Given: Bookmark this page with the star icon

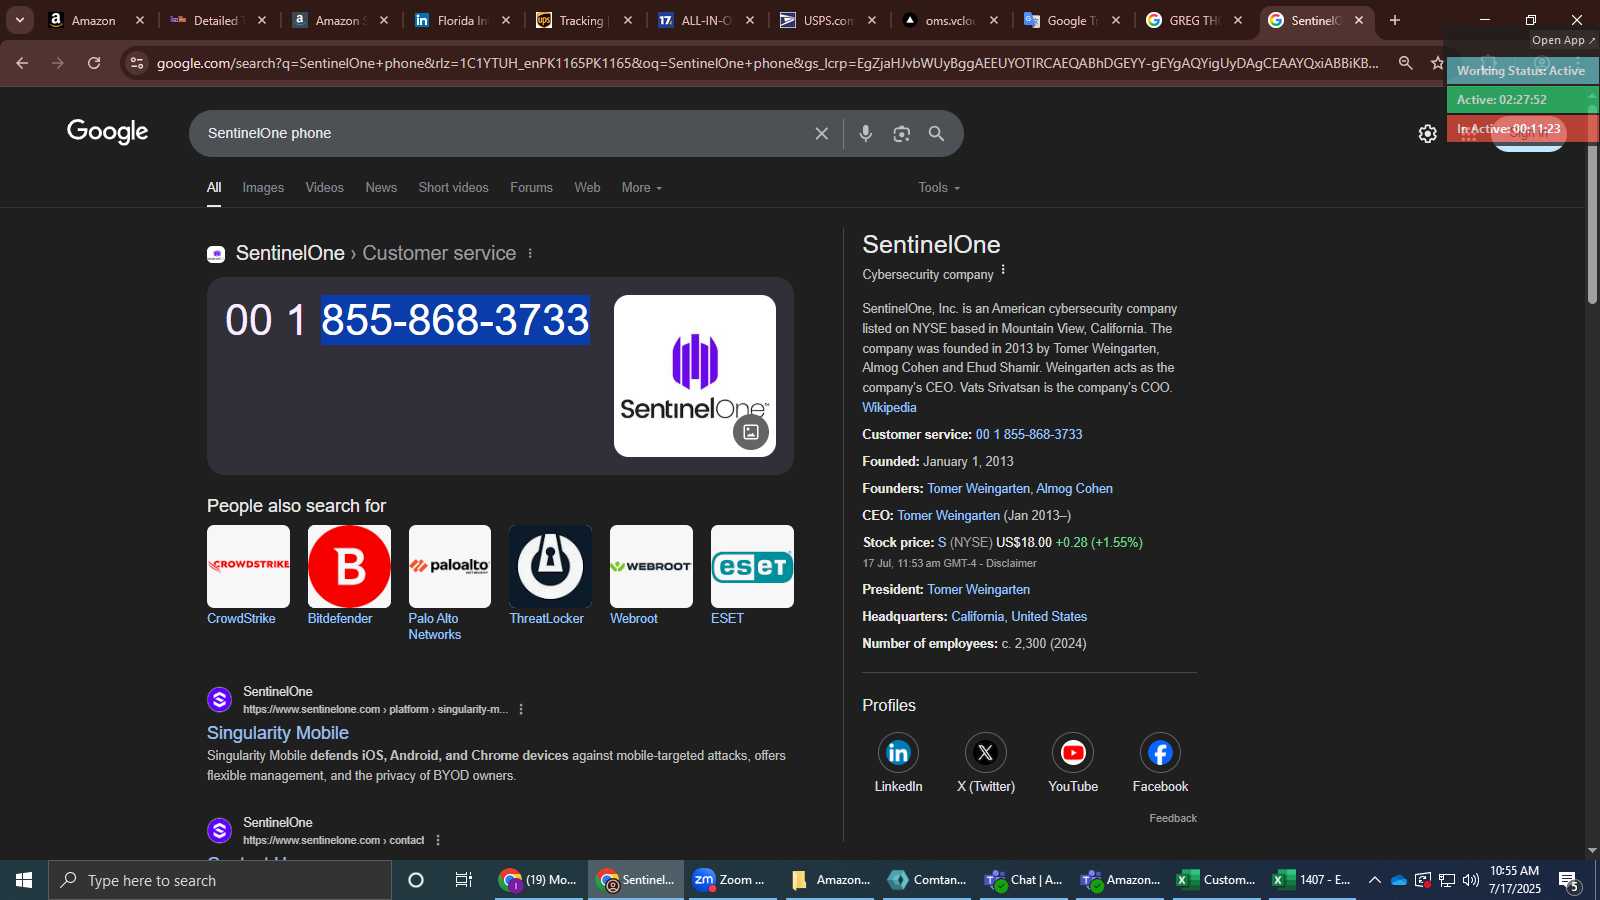Looking at the screenshot, I should (x=1437, y=63).
